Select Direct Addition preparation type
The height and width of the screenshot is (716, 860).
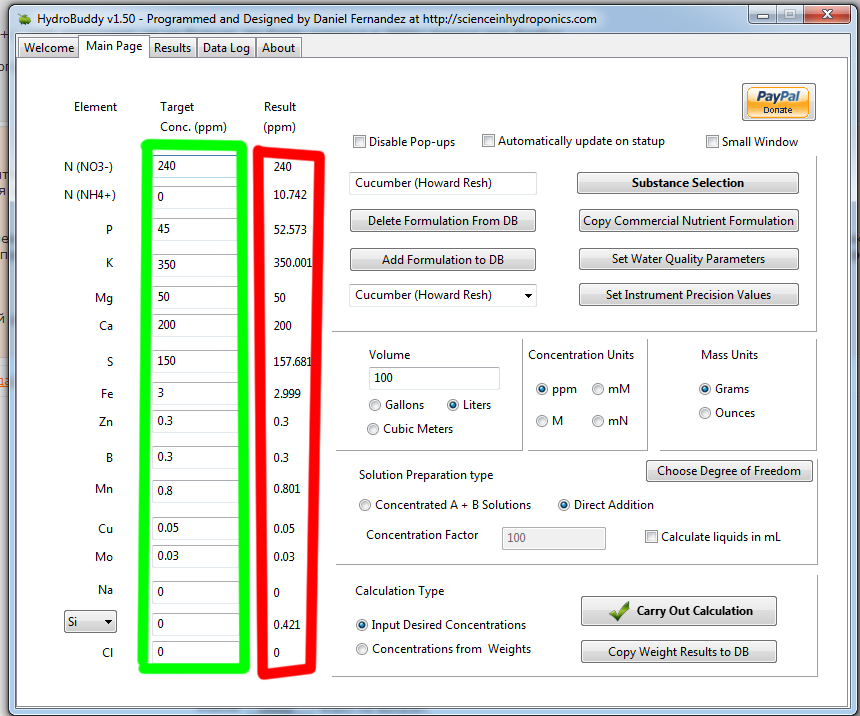564,505
